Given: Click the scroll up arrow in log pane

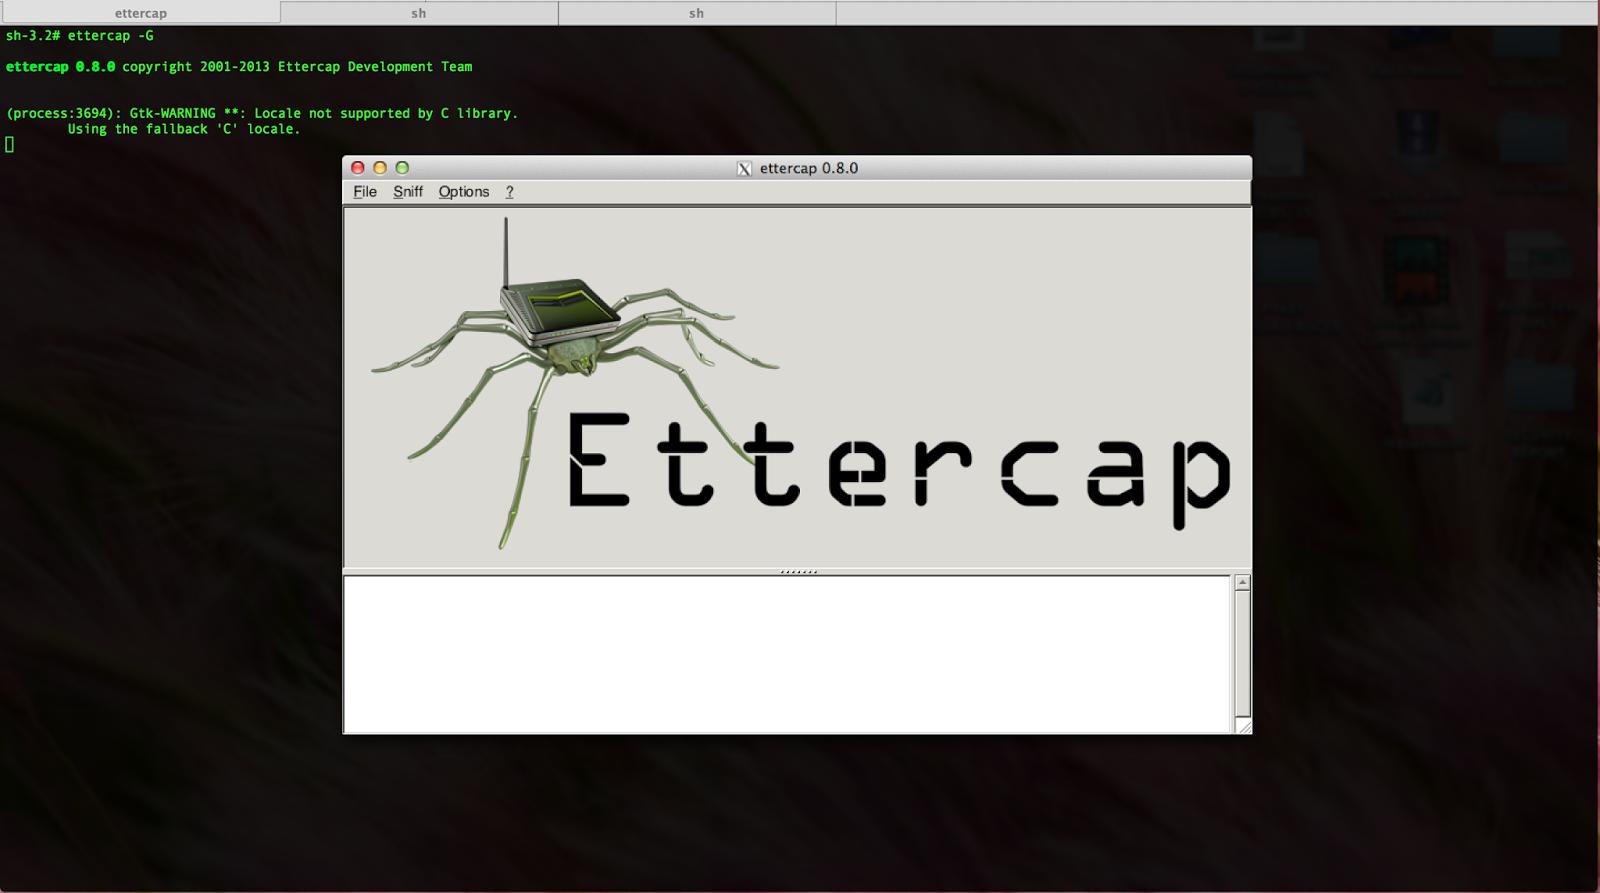Looking at the screenshot, I should click(1242, 583).
